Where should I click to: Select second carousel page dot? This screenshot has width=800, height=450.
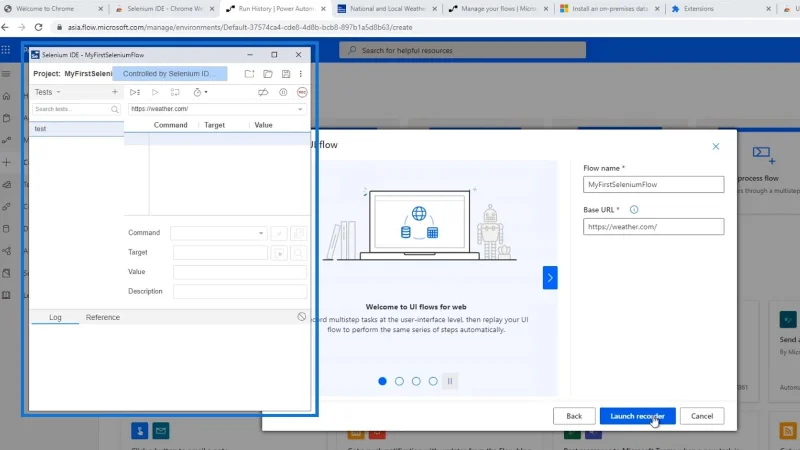pos(399,381)
